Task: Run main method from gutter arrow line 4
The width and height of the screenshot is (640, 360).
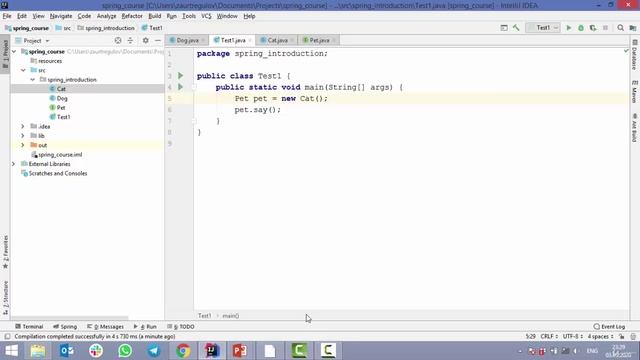Action: coord(180,87)
